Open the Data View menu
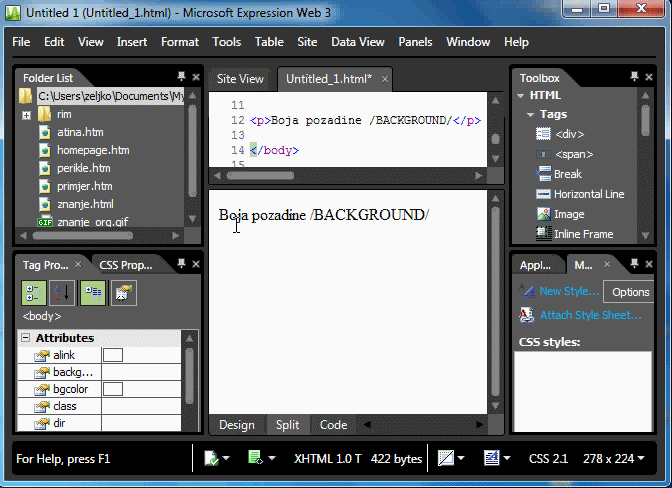 click(x=357, y=42)
